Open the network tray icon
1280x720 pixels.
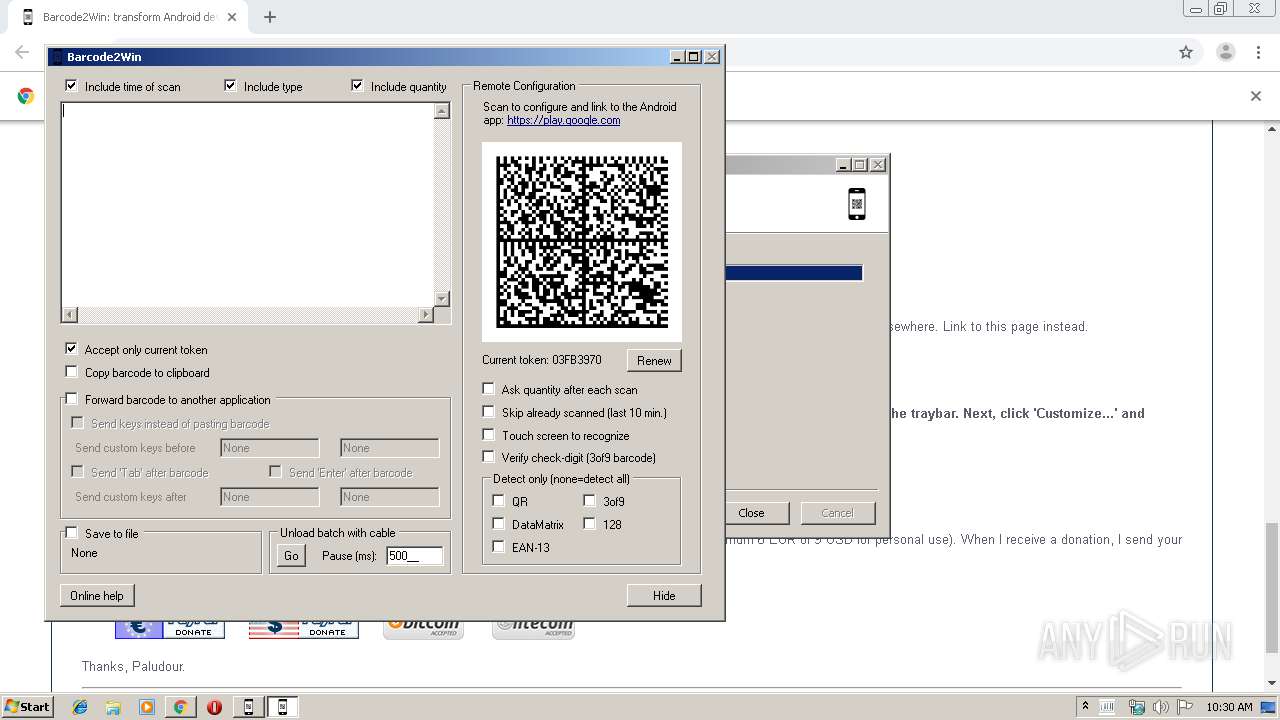[1136, 707]
